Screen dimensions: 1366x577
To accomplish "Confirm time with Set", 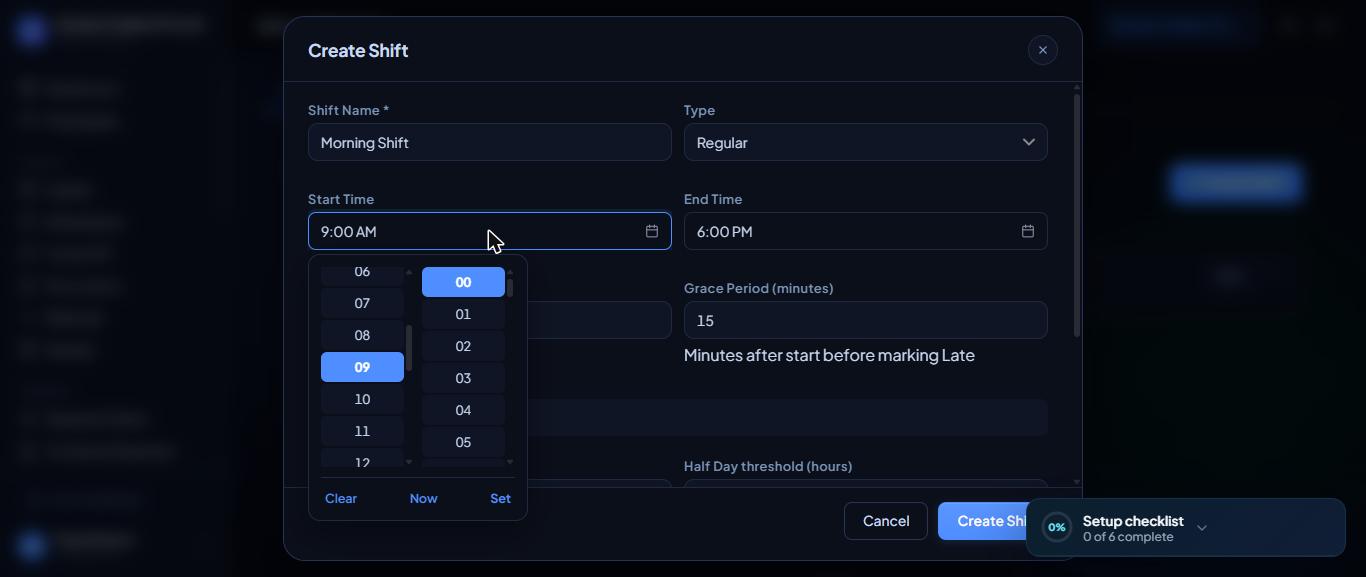I will pyautogui.click(x=500, y=498).
